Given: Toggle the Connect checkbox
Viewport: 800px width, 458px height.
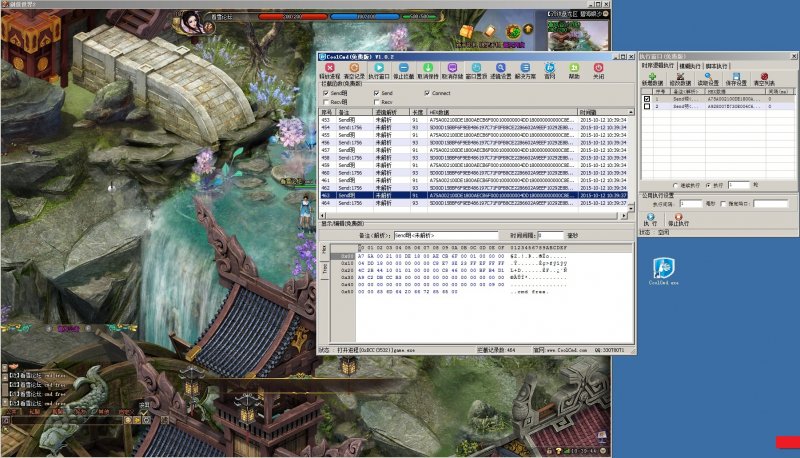Looking at the screenshot, I should pyautogui.click(x=427, y=93).
